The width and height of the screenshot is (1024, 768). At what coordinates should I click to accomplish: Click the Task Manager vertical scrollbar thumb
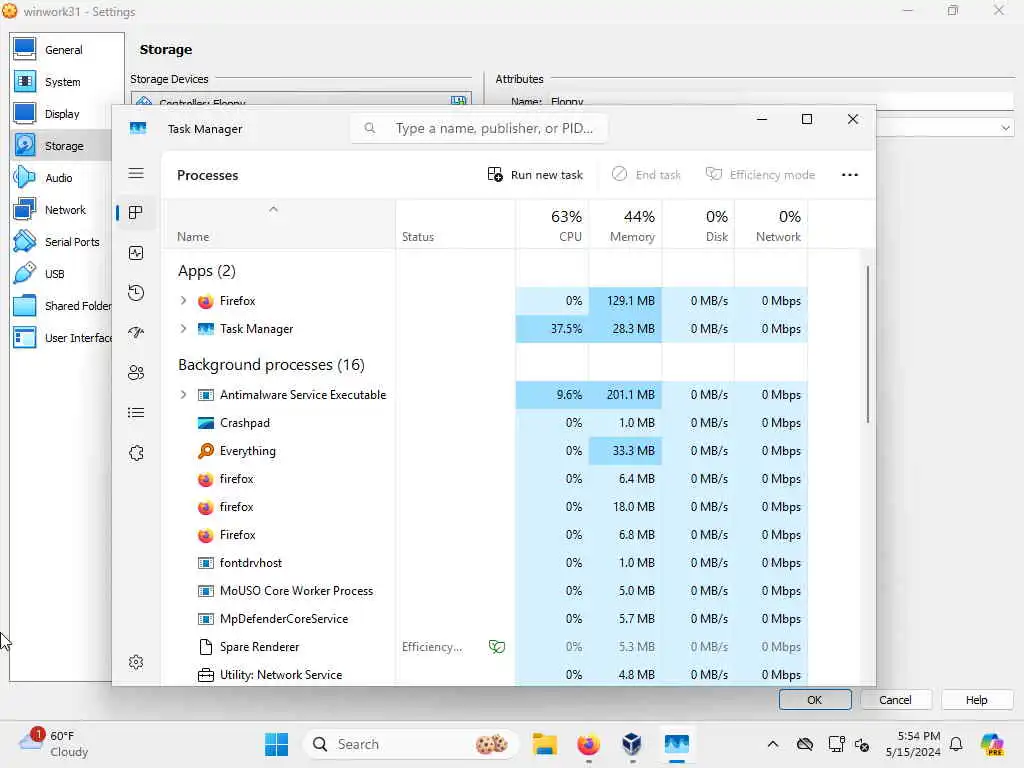868,344
